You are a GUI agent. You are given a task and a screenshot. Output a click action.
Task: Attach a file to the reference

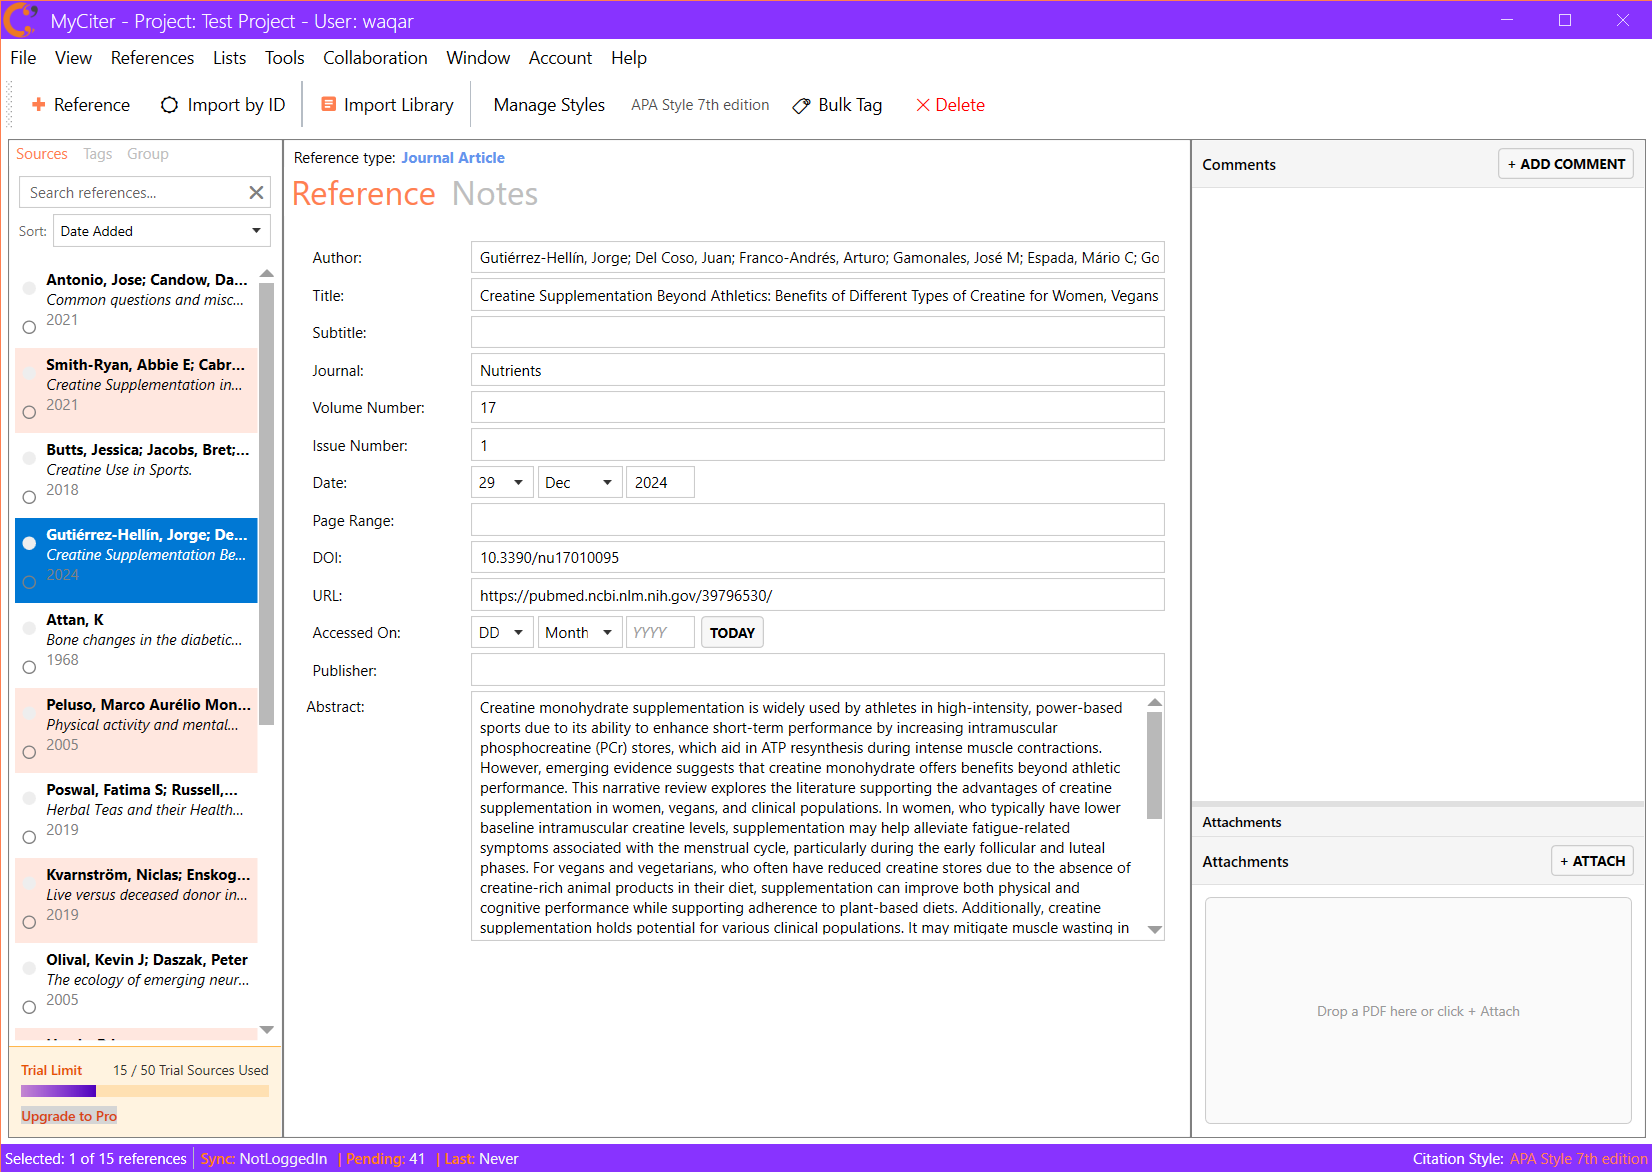(x=1592, y=861)
